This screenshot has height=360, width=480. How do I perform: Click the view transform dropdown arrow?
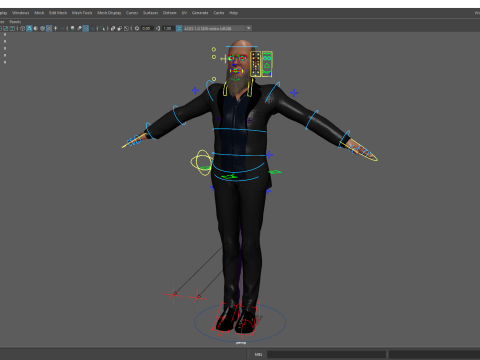[248, 28]
